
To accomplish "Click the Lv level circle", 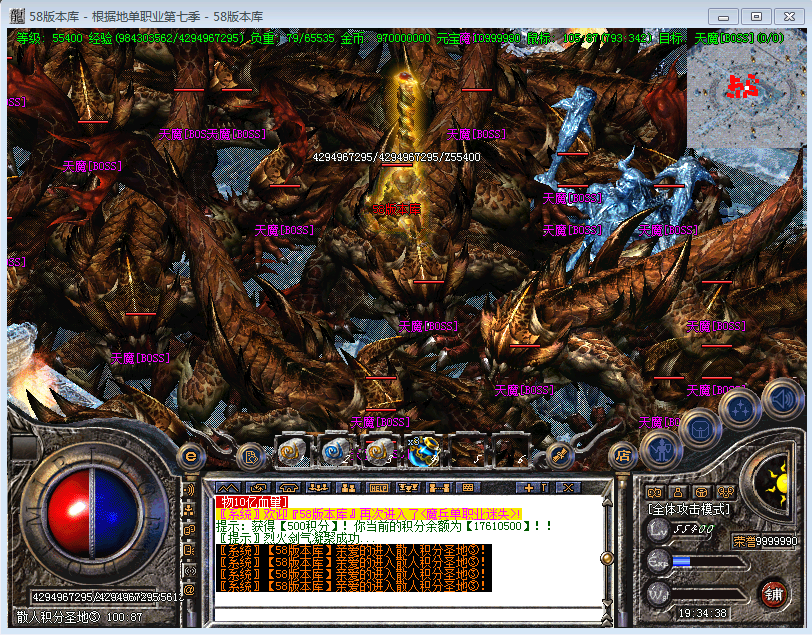I will point(658,529).
